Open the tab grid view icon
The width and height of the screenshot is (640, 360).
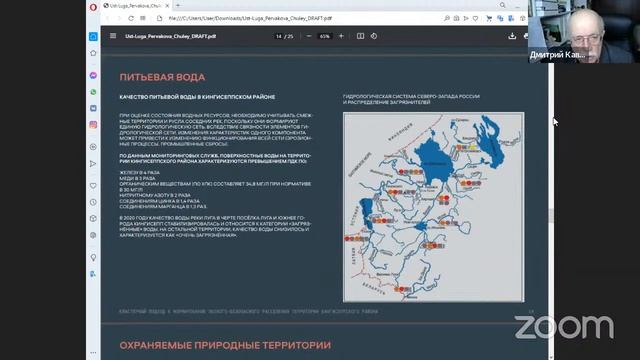[x=143, y=18]
